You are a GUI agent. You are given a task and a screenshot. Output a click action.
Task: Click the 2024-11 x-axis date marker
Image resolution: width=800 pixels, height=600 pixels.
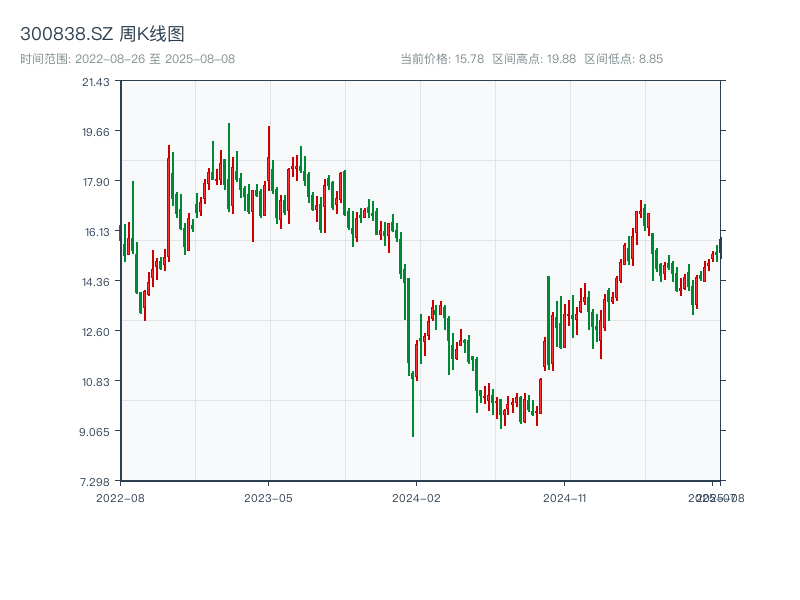(564, 497)
